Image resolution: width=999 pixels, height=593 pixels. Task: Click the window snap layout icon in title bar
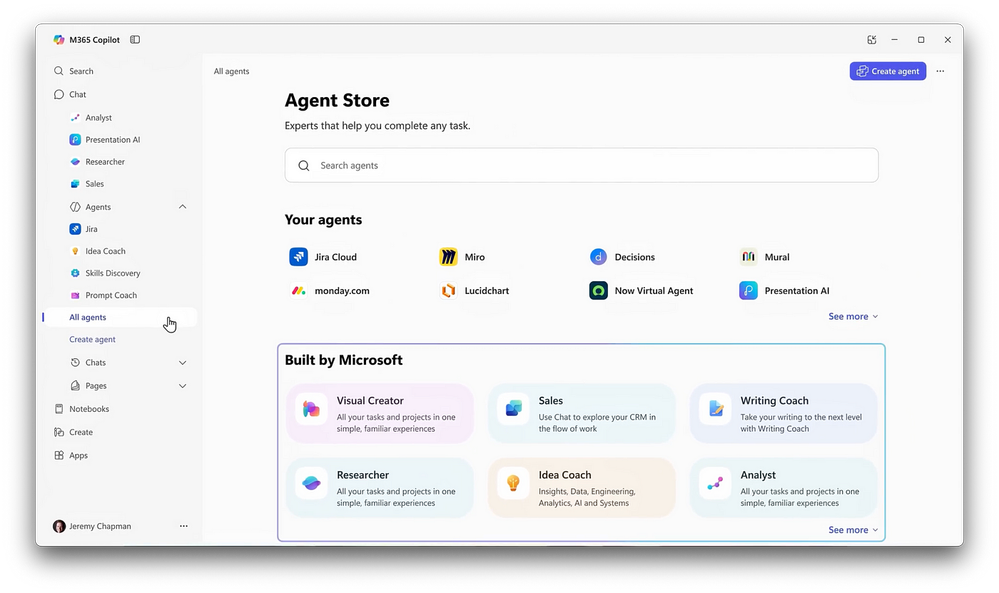click(872, 39)
